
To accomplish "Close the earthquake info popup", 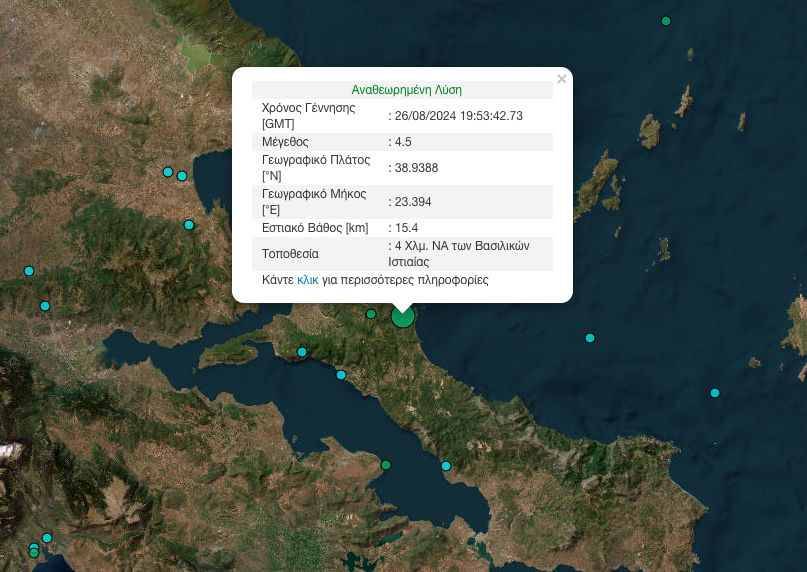I will [x=562, y=79].
